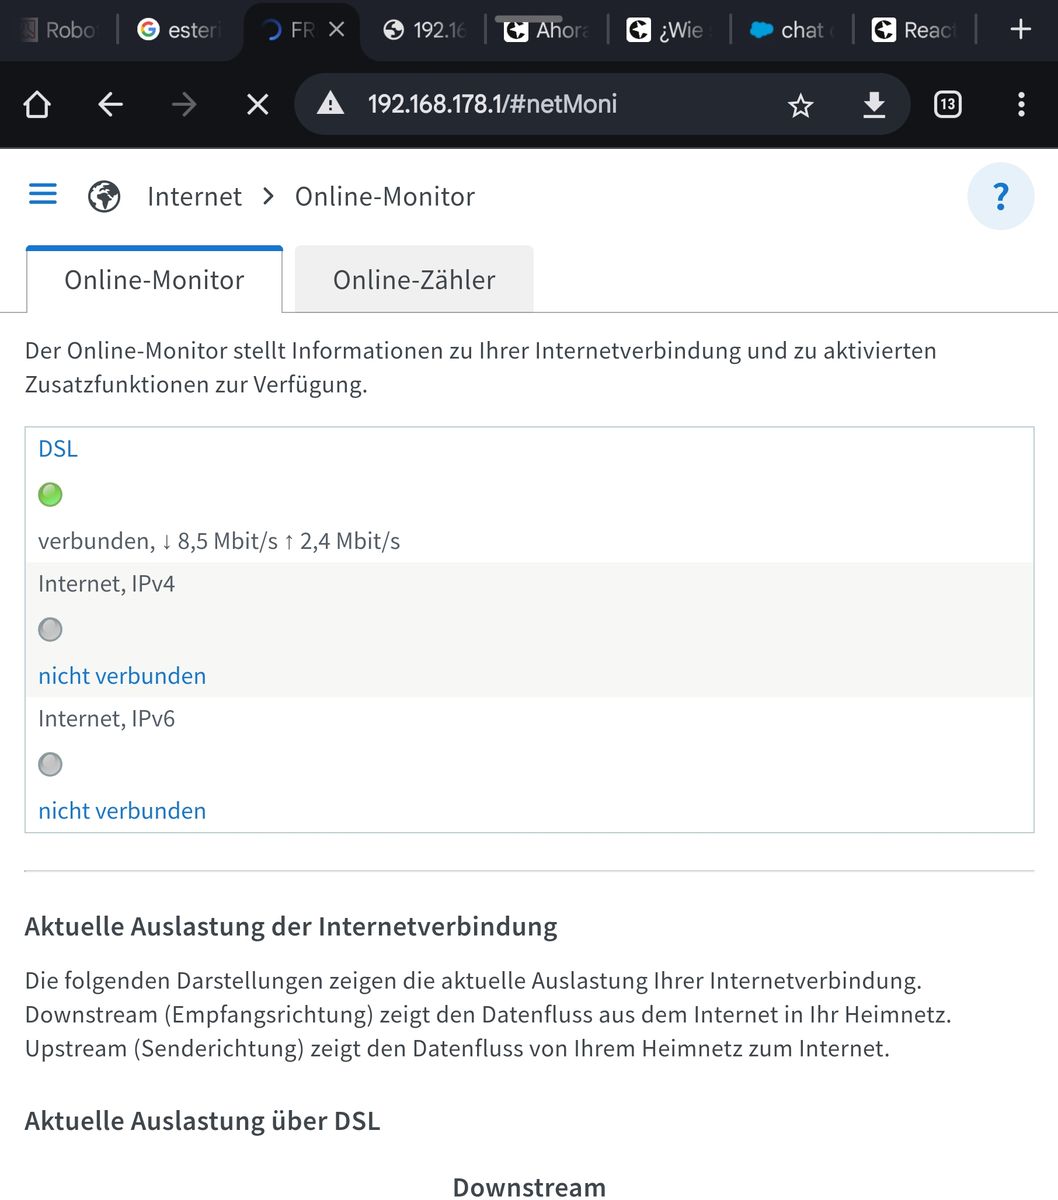
Task: Click the globe Internet icon
Action: coord(104,197)
